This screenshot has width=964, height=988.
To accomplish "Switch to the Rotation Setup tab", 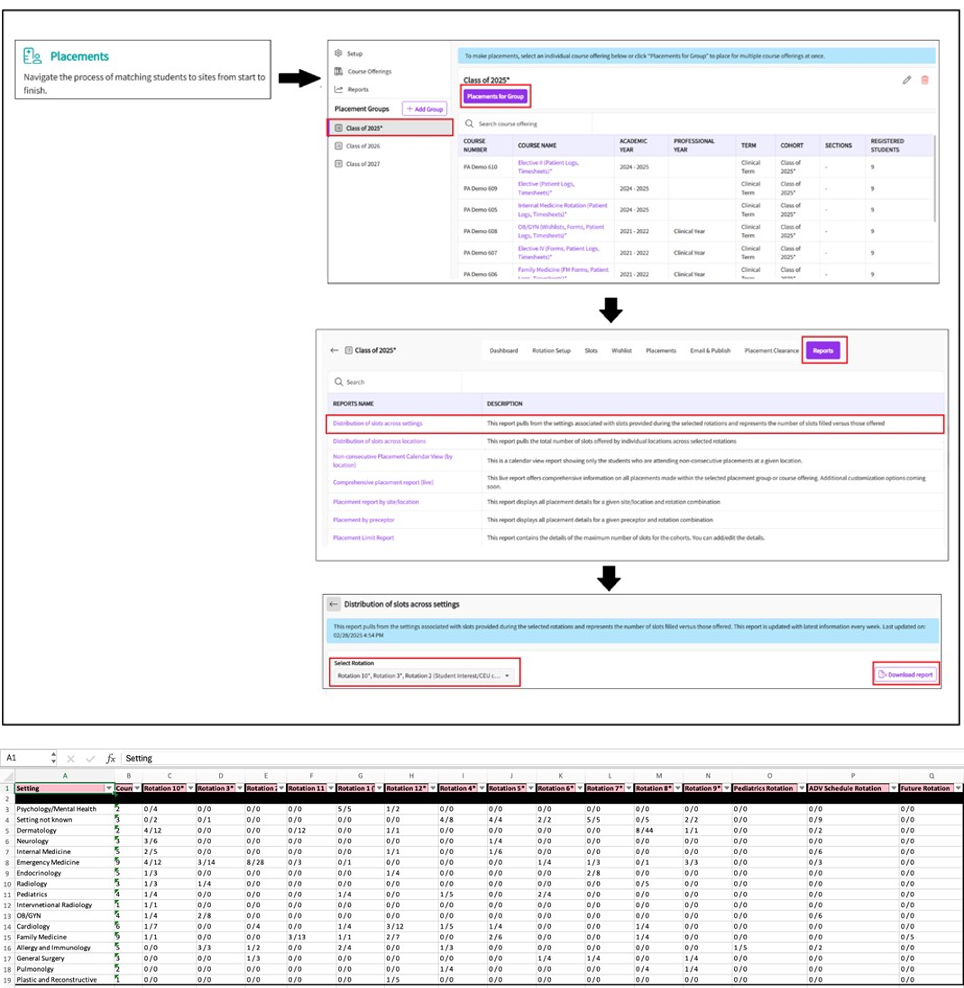I will point(551,351).
